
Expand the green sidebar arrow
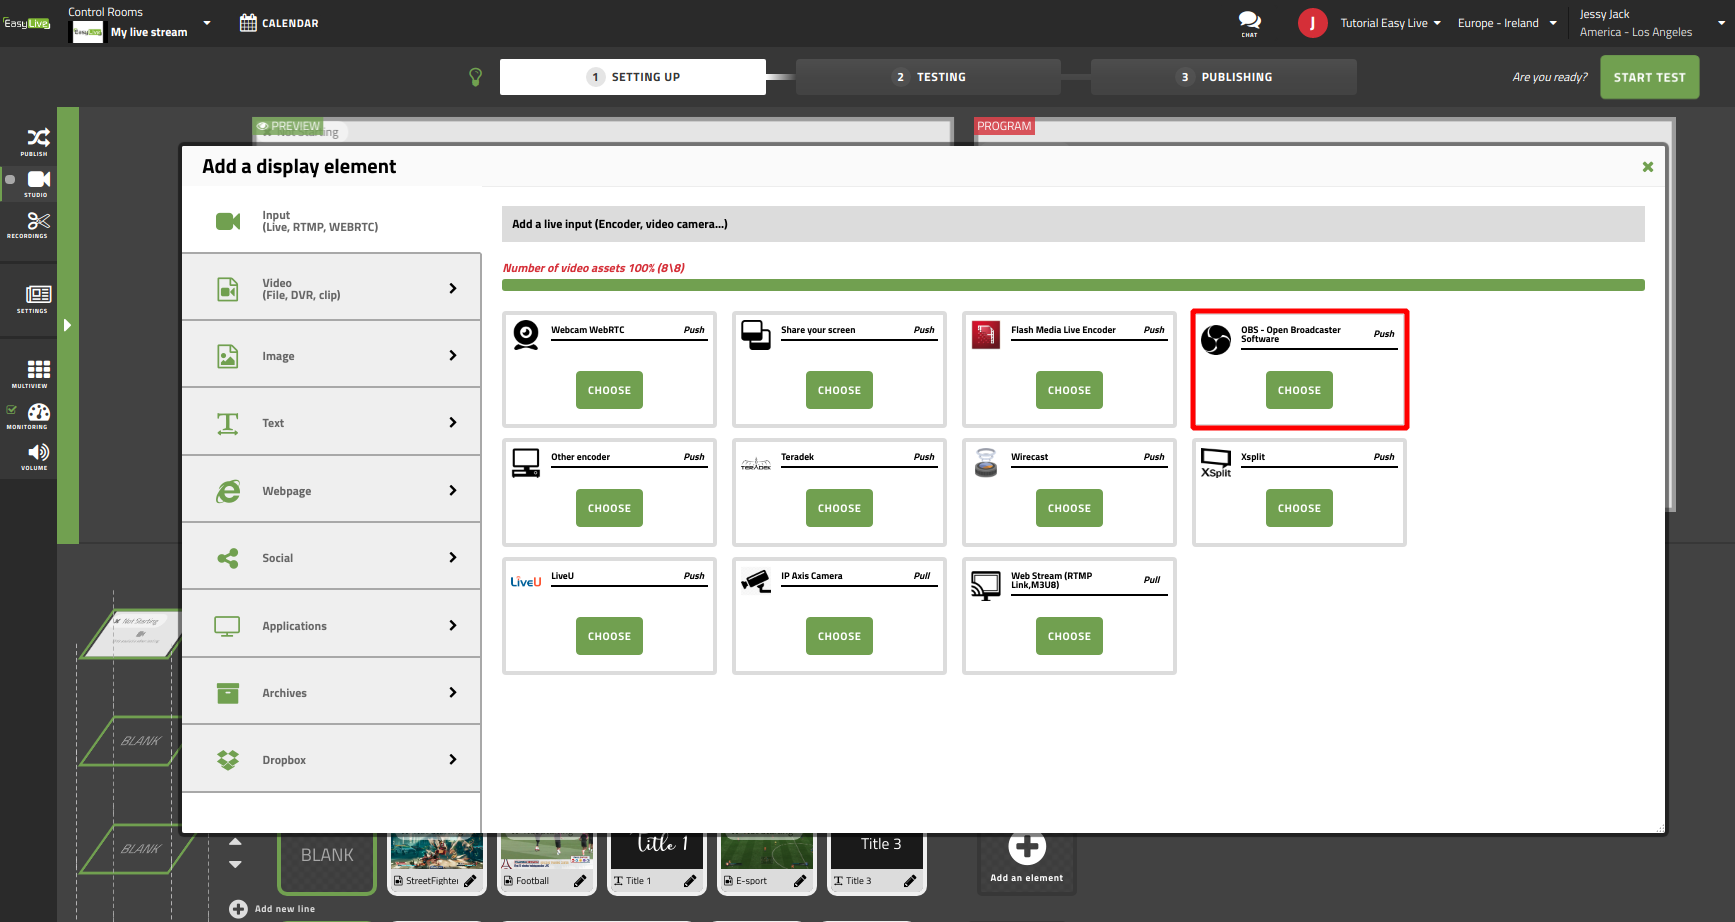(x=67, y=325)
